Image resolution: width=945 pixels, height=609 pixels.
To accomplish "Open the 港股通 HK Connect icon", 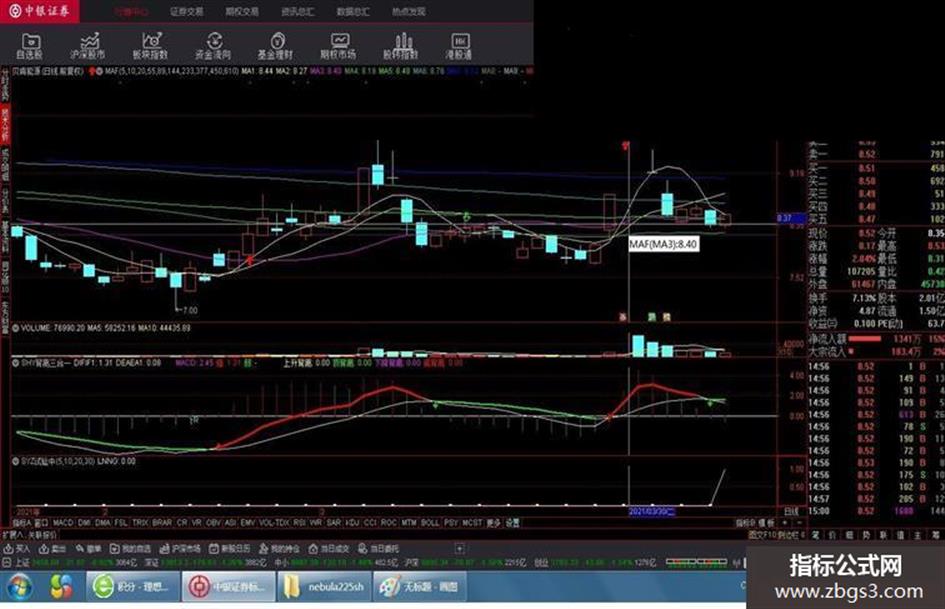I will [x=459, y=46].
